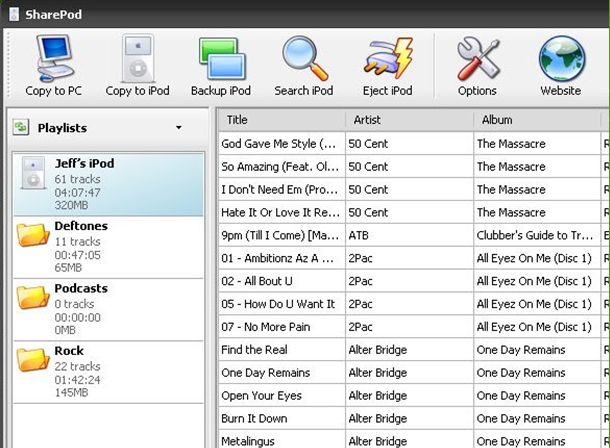Select the Podcasts playlist name

(81, 288)
